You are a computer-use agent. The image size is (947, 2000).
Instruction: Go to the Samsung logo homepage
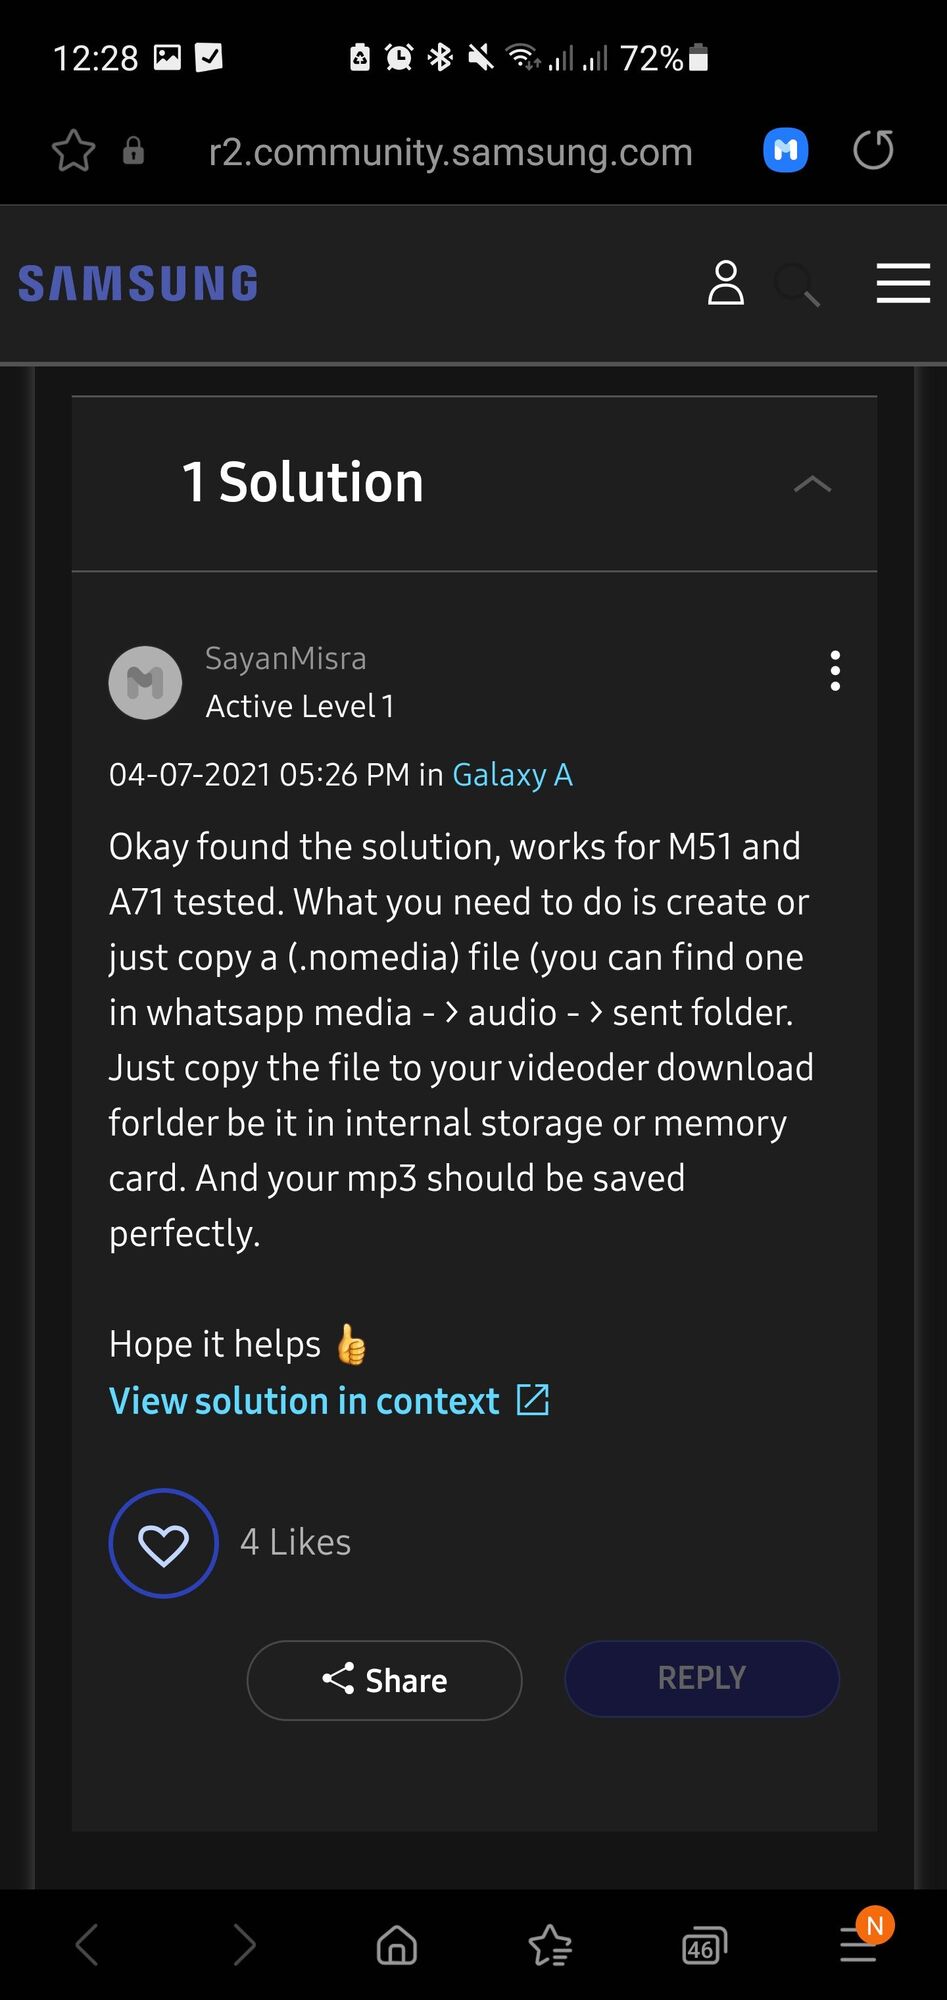[138, 284]
